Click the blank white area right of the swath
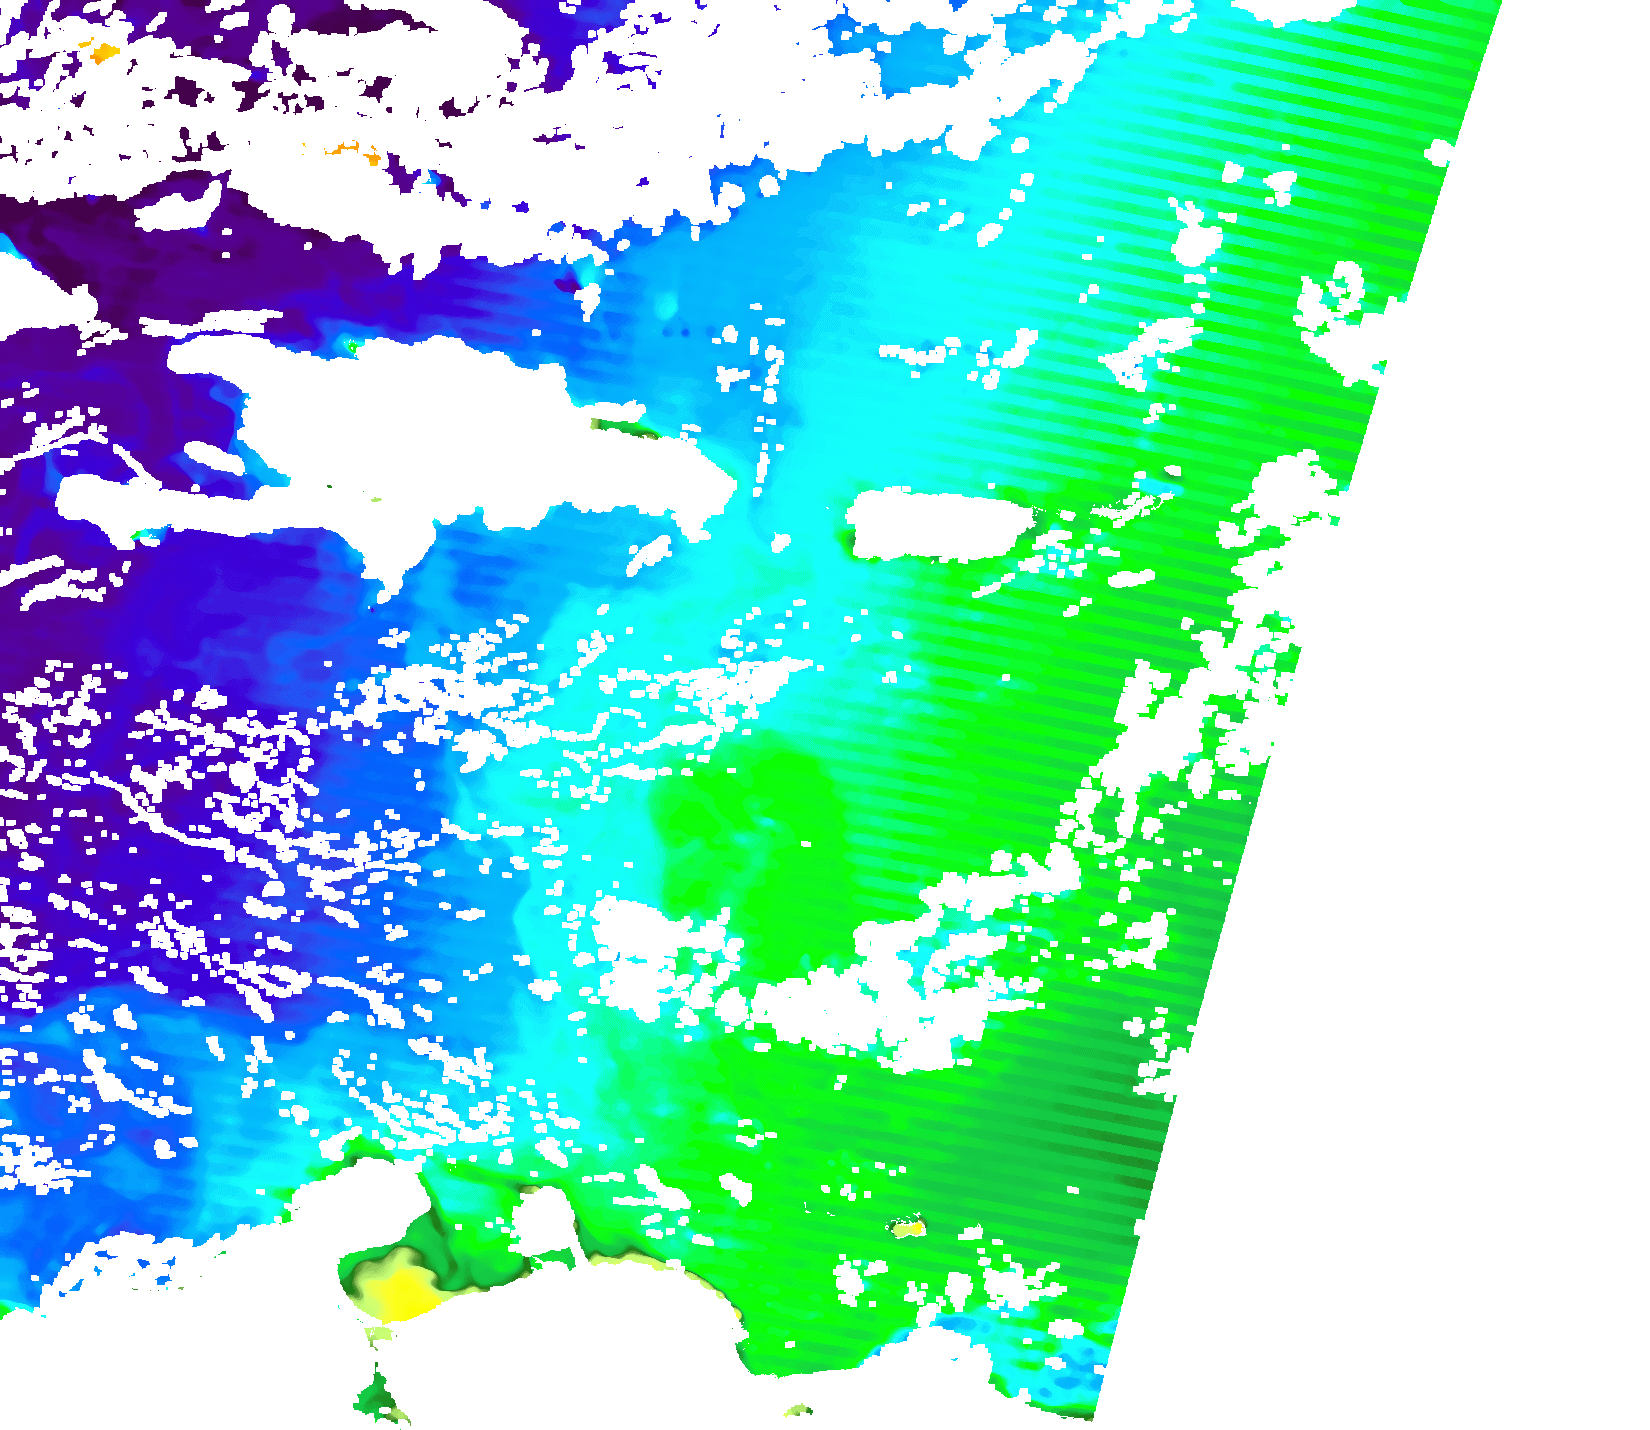The width and height of the screenshot is (1650, 1430). tap(1450, 900)
